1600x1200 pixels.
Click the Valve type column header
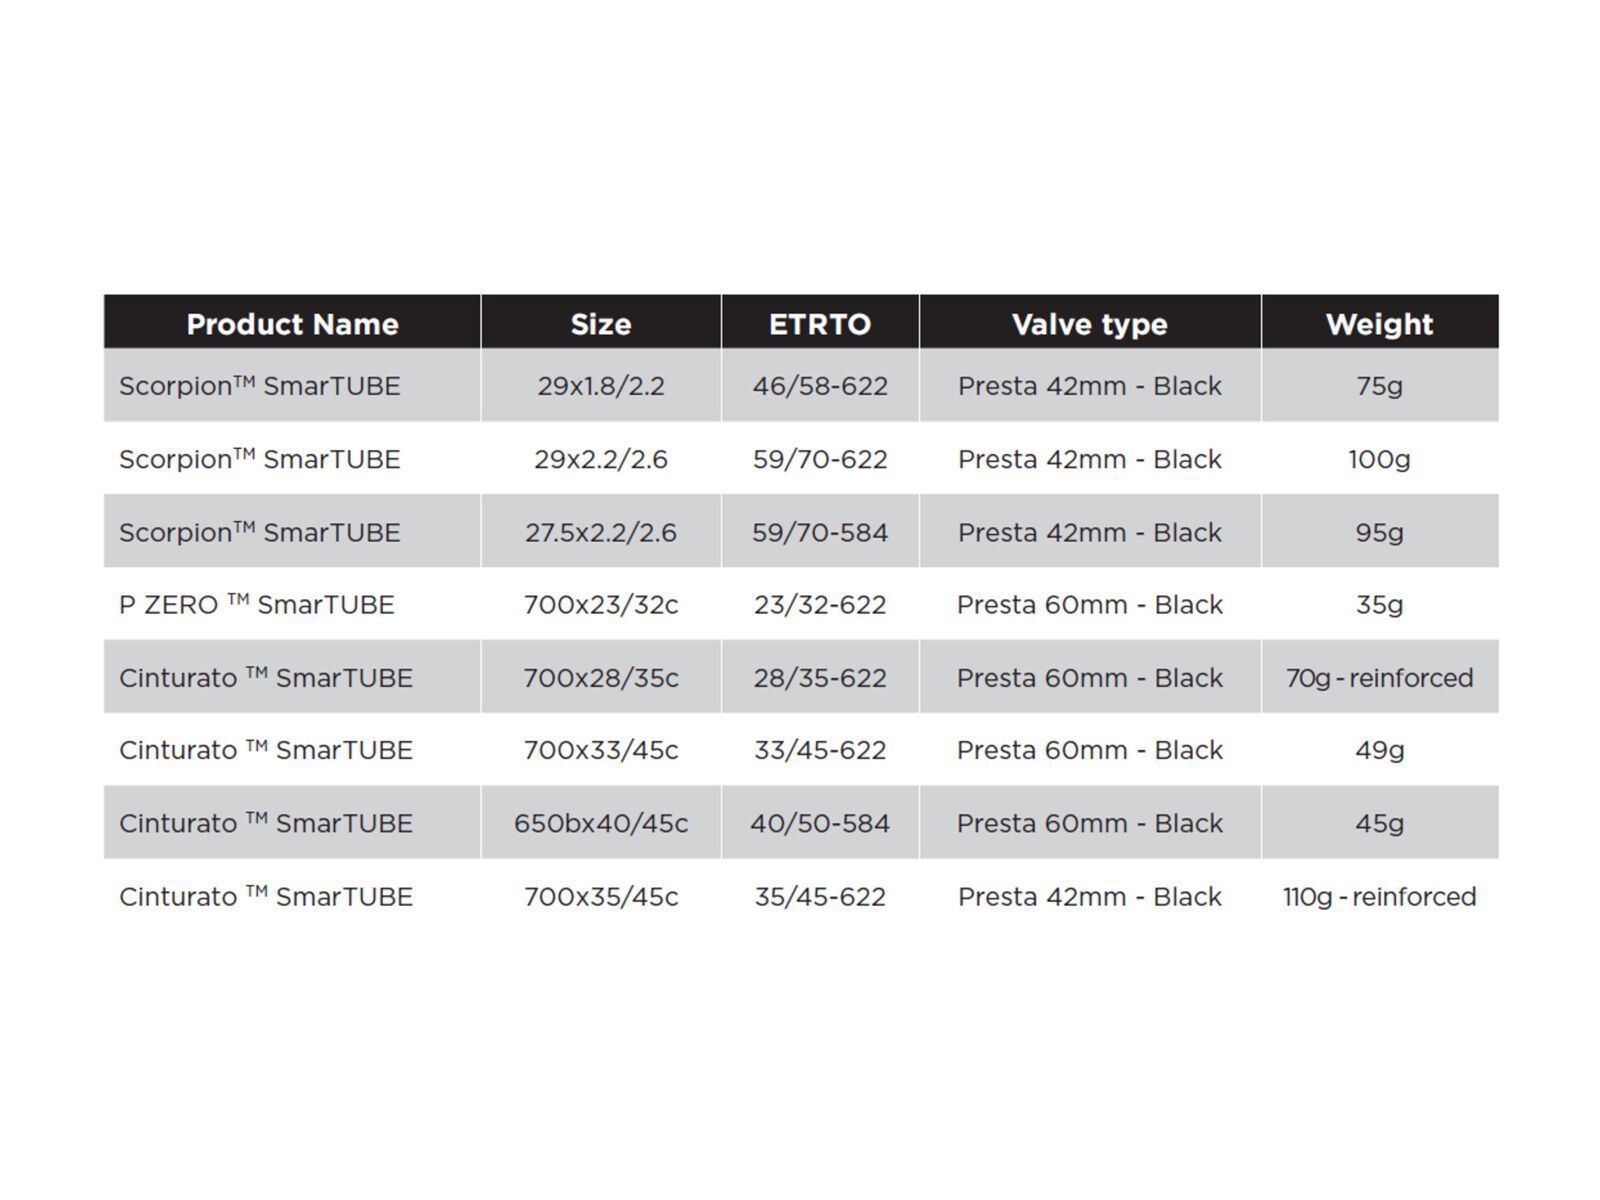click(1089, 324)
